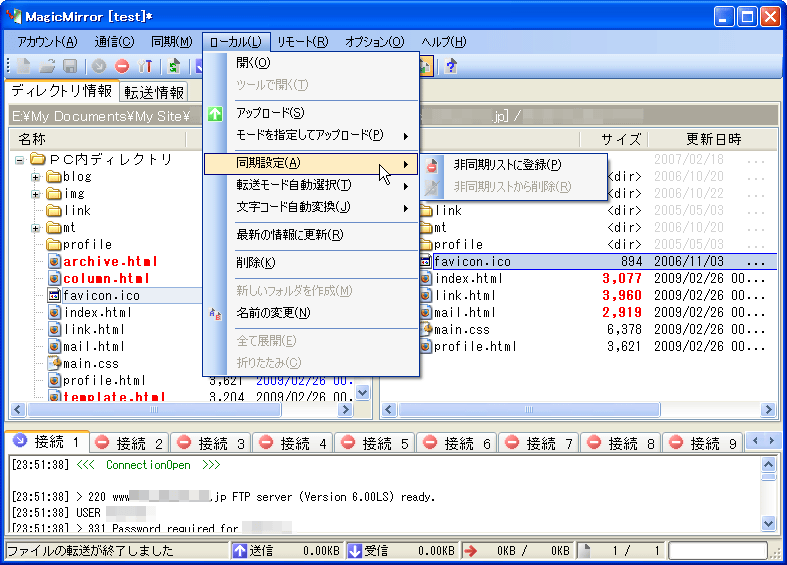Click the main.css file icon in local tree
The width and height of the screenshot is (787, 565).
tap(54, 363)
